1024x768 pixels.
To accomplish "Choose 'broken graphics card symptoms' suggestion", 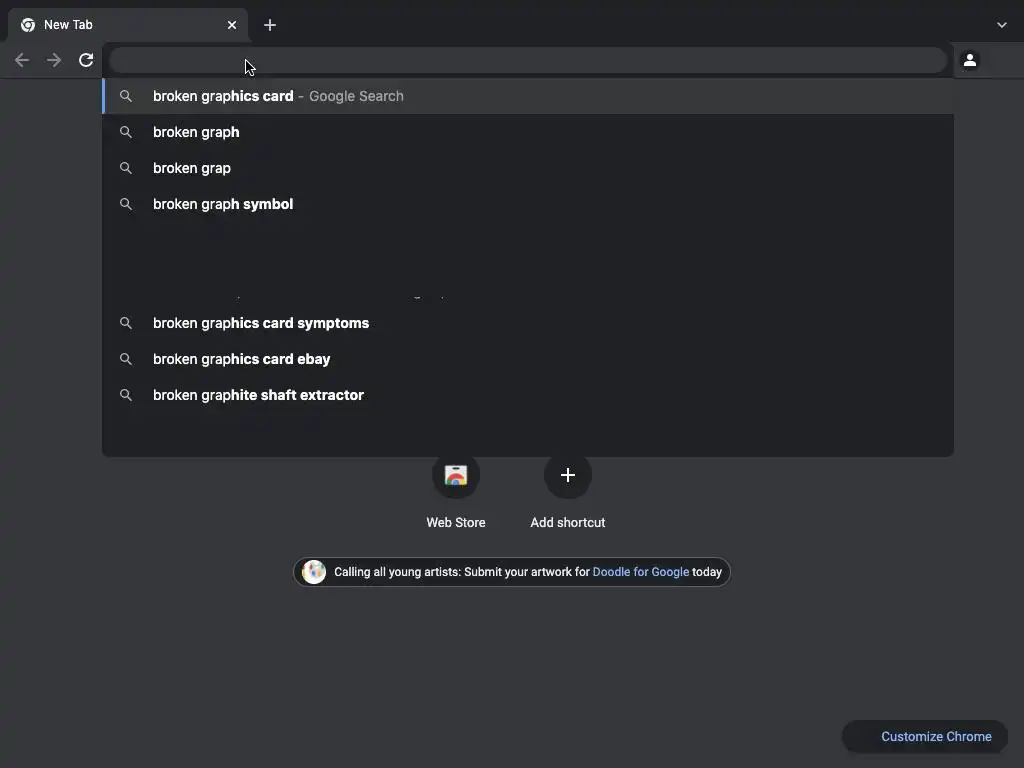I will pyautogui.click(x=261, y=323).
